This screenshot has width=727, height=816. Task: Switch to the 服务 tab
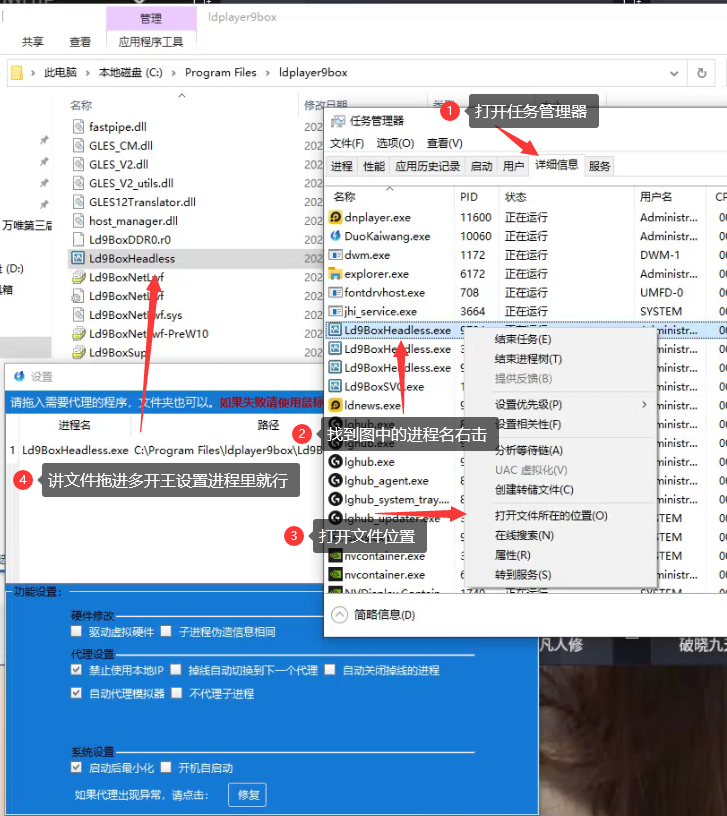point(599,166)
